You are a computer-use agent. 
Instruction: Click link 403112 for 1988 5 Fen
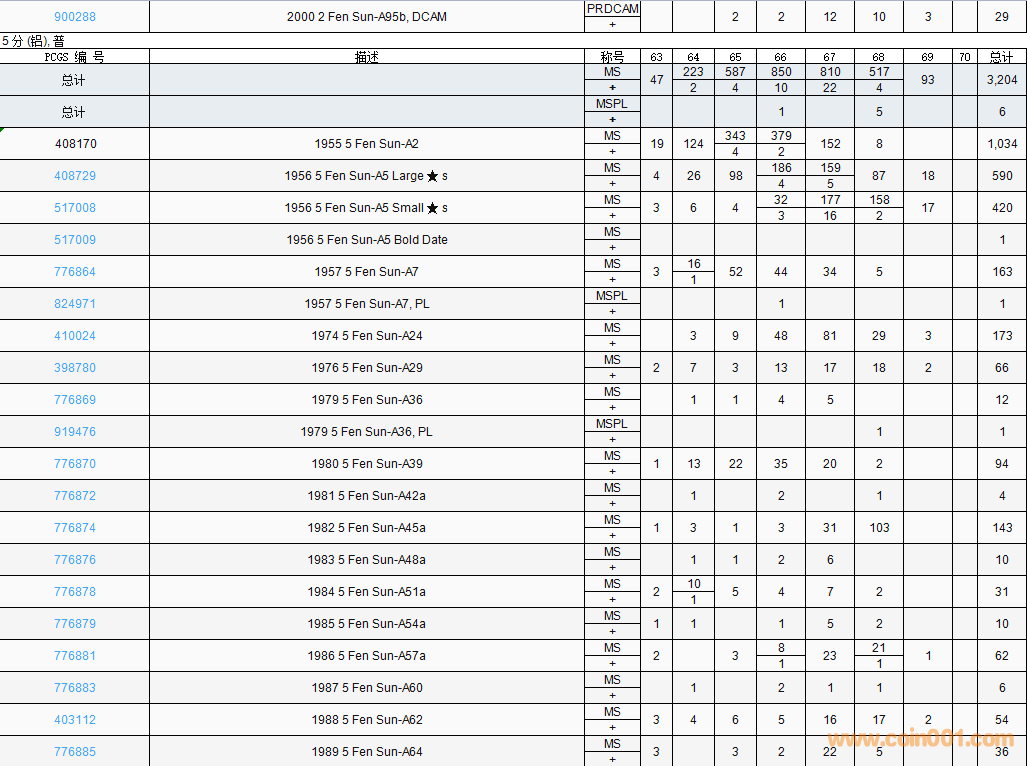click(x=75, y=720)
